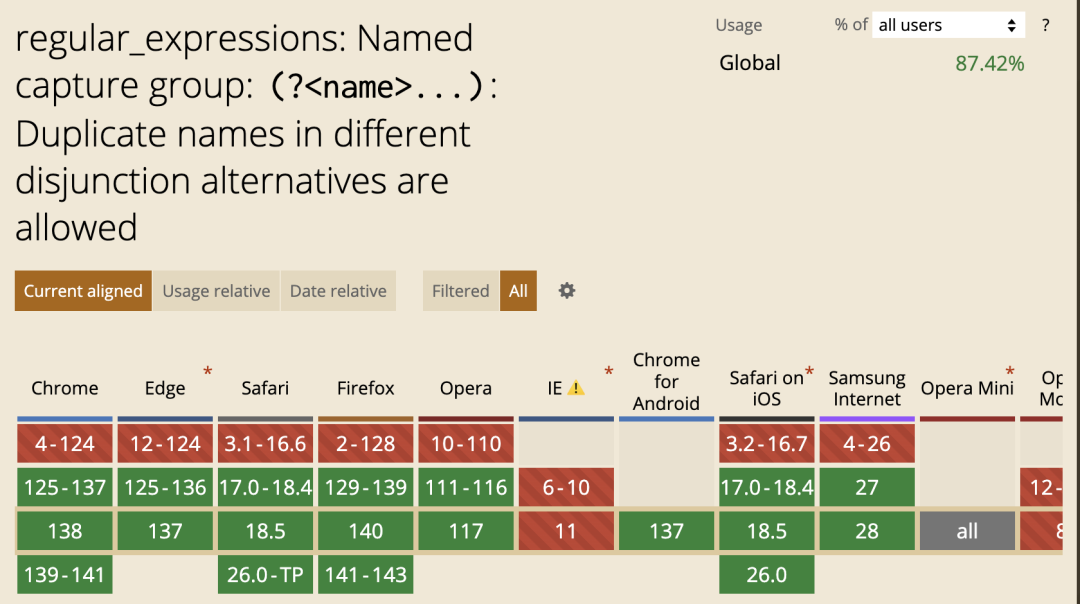Switch to Date relative view
Screen dimensions: 1080x604
[338, 291]
